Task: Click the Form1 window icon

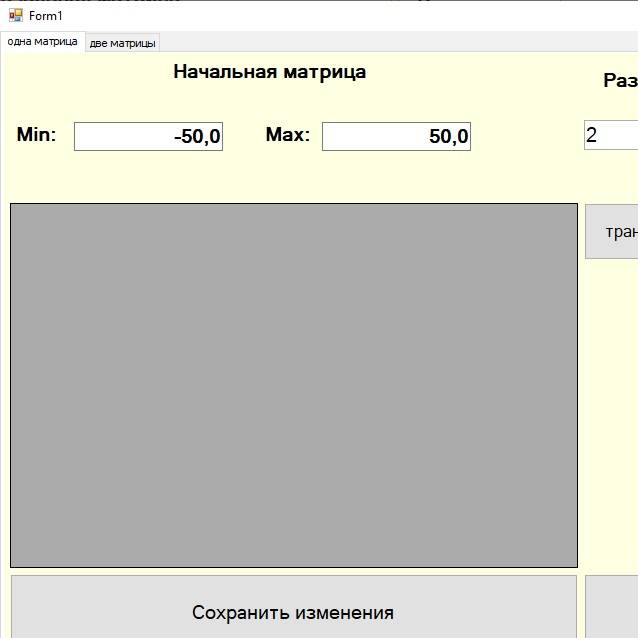Action: click(16, 15)
